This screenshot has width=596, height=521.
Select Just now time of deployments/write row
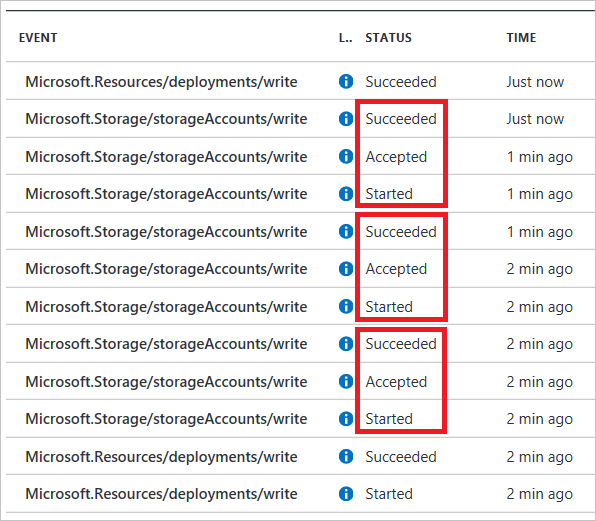click(x=535, y=82)
